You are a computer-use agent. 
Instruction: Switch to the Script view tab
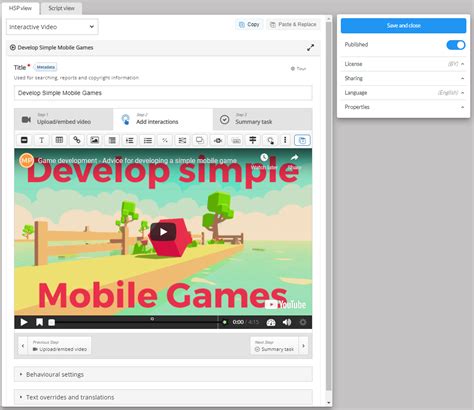pyautogui.click(x=61, y=8)
